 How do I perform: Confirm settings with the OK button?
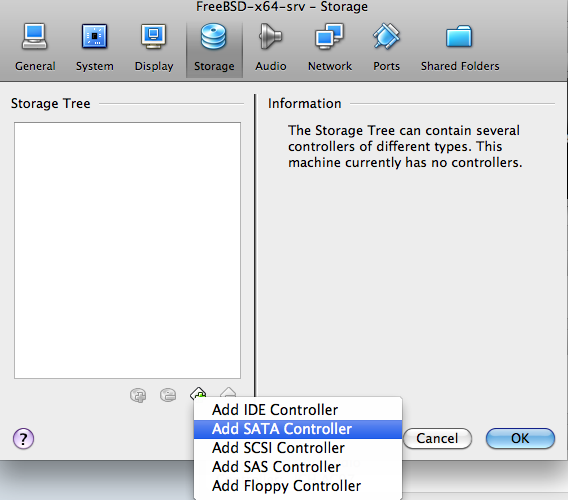point(520,438)
